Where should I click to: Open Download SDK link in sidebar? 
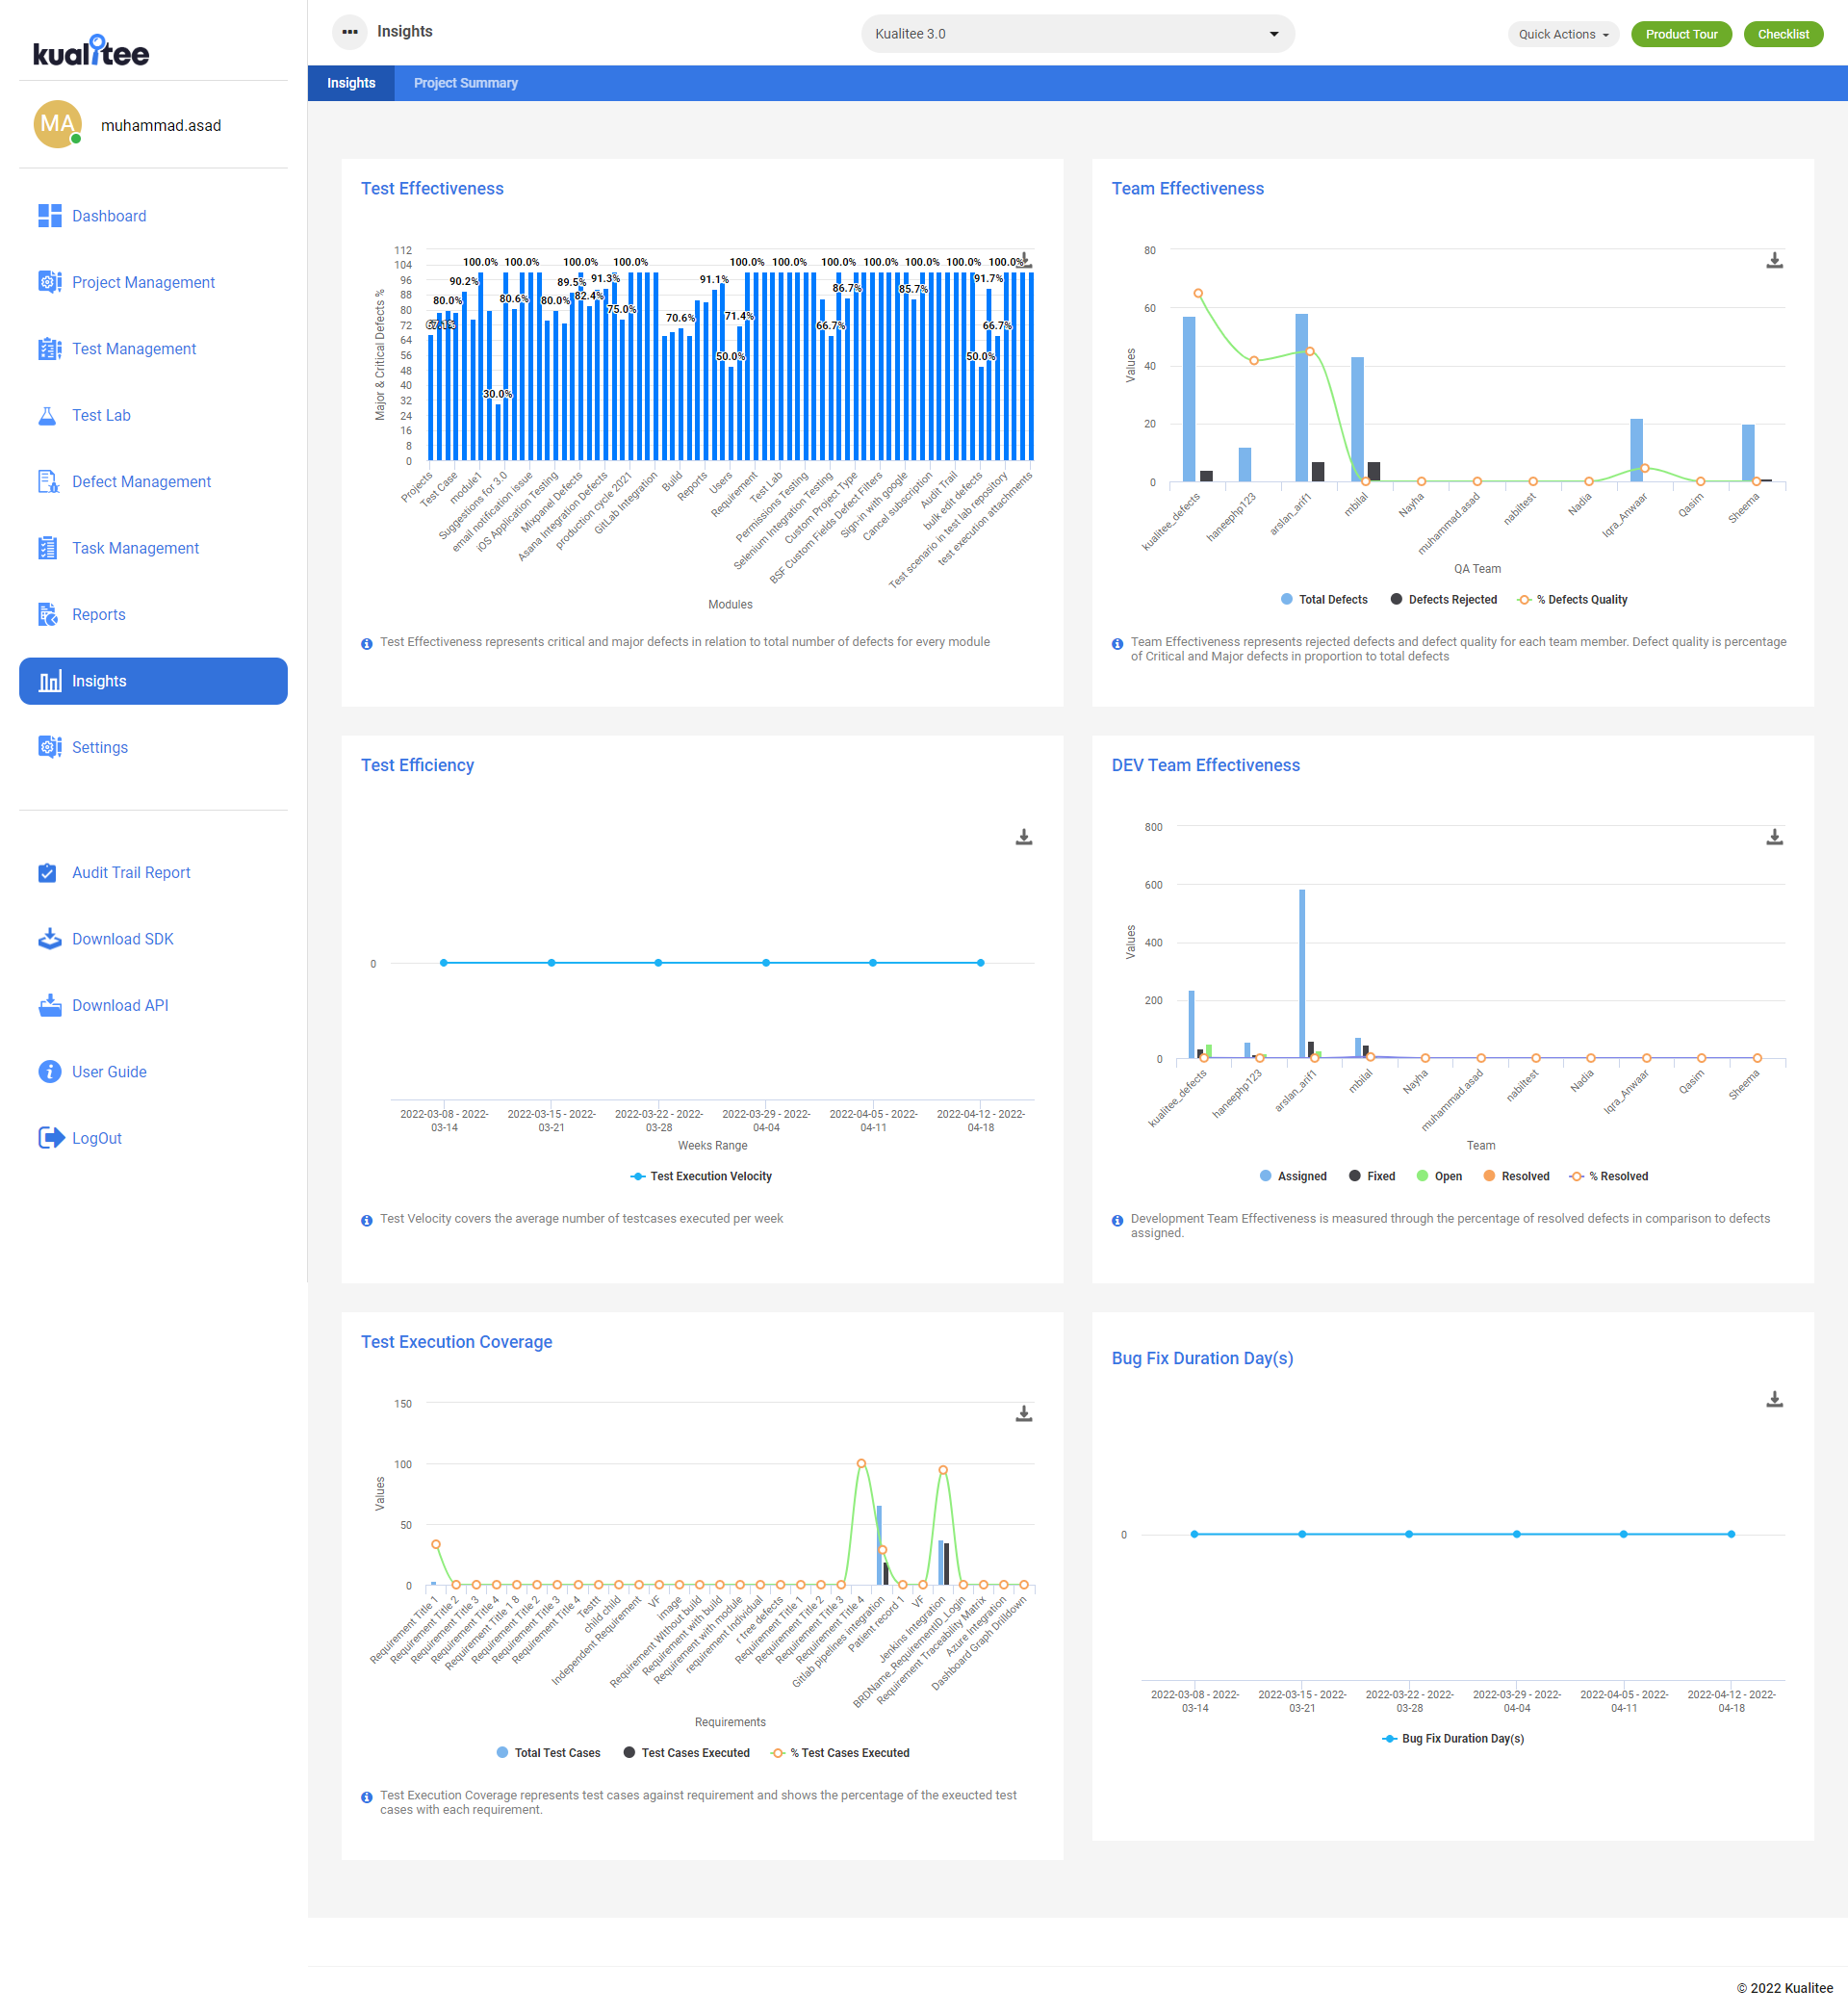[x=122, y=939]
